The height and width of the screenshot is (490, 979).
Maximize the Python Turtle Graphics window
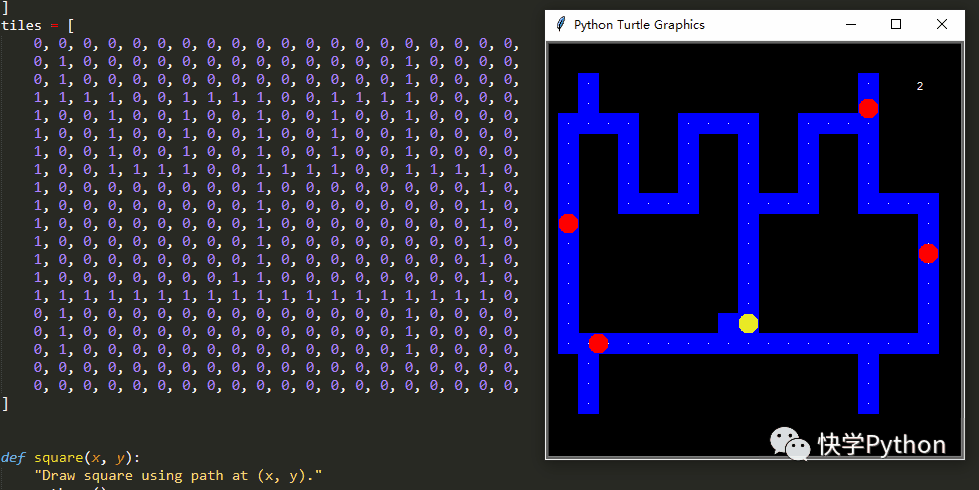pos(896,24)
